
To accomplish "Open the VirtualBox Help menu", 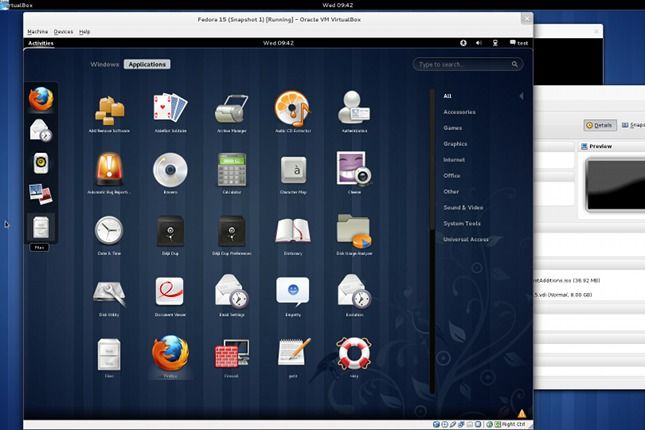I will [x=84, y=32].
